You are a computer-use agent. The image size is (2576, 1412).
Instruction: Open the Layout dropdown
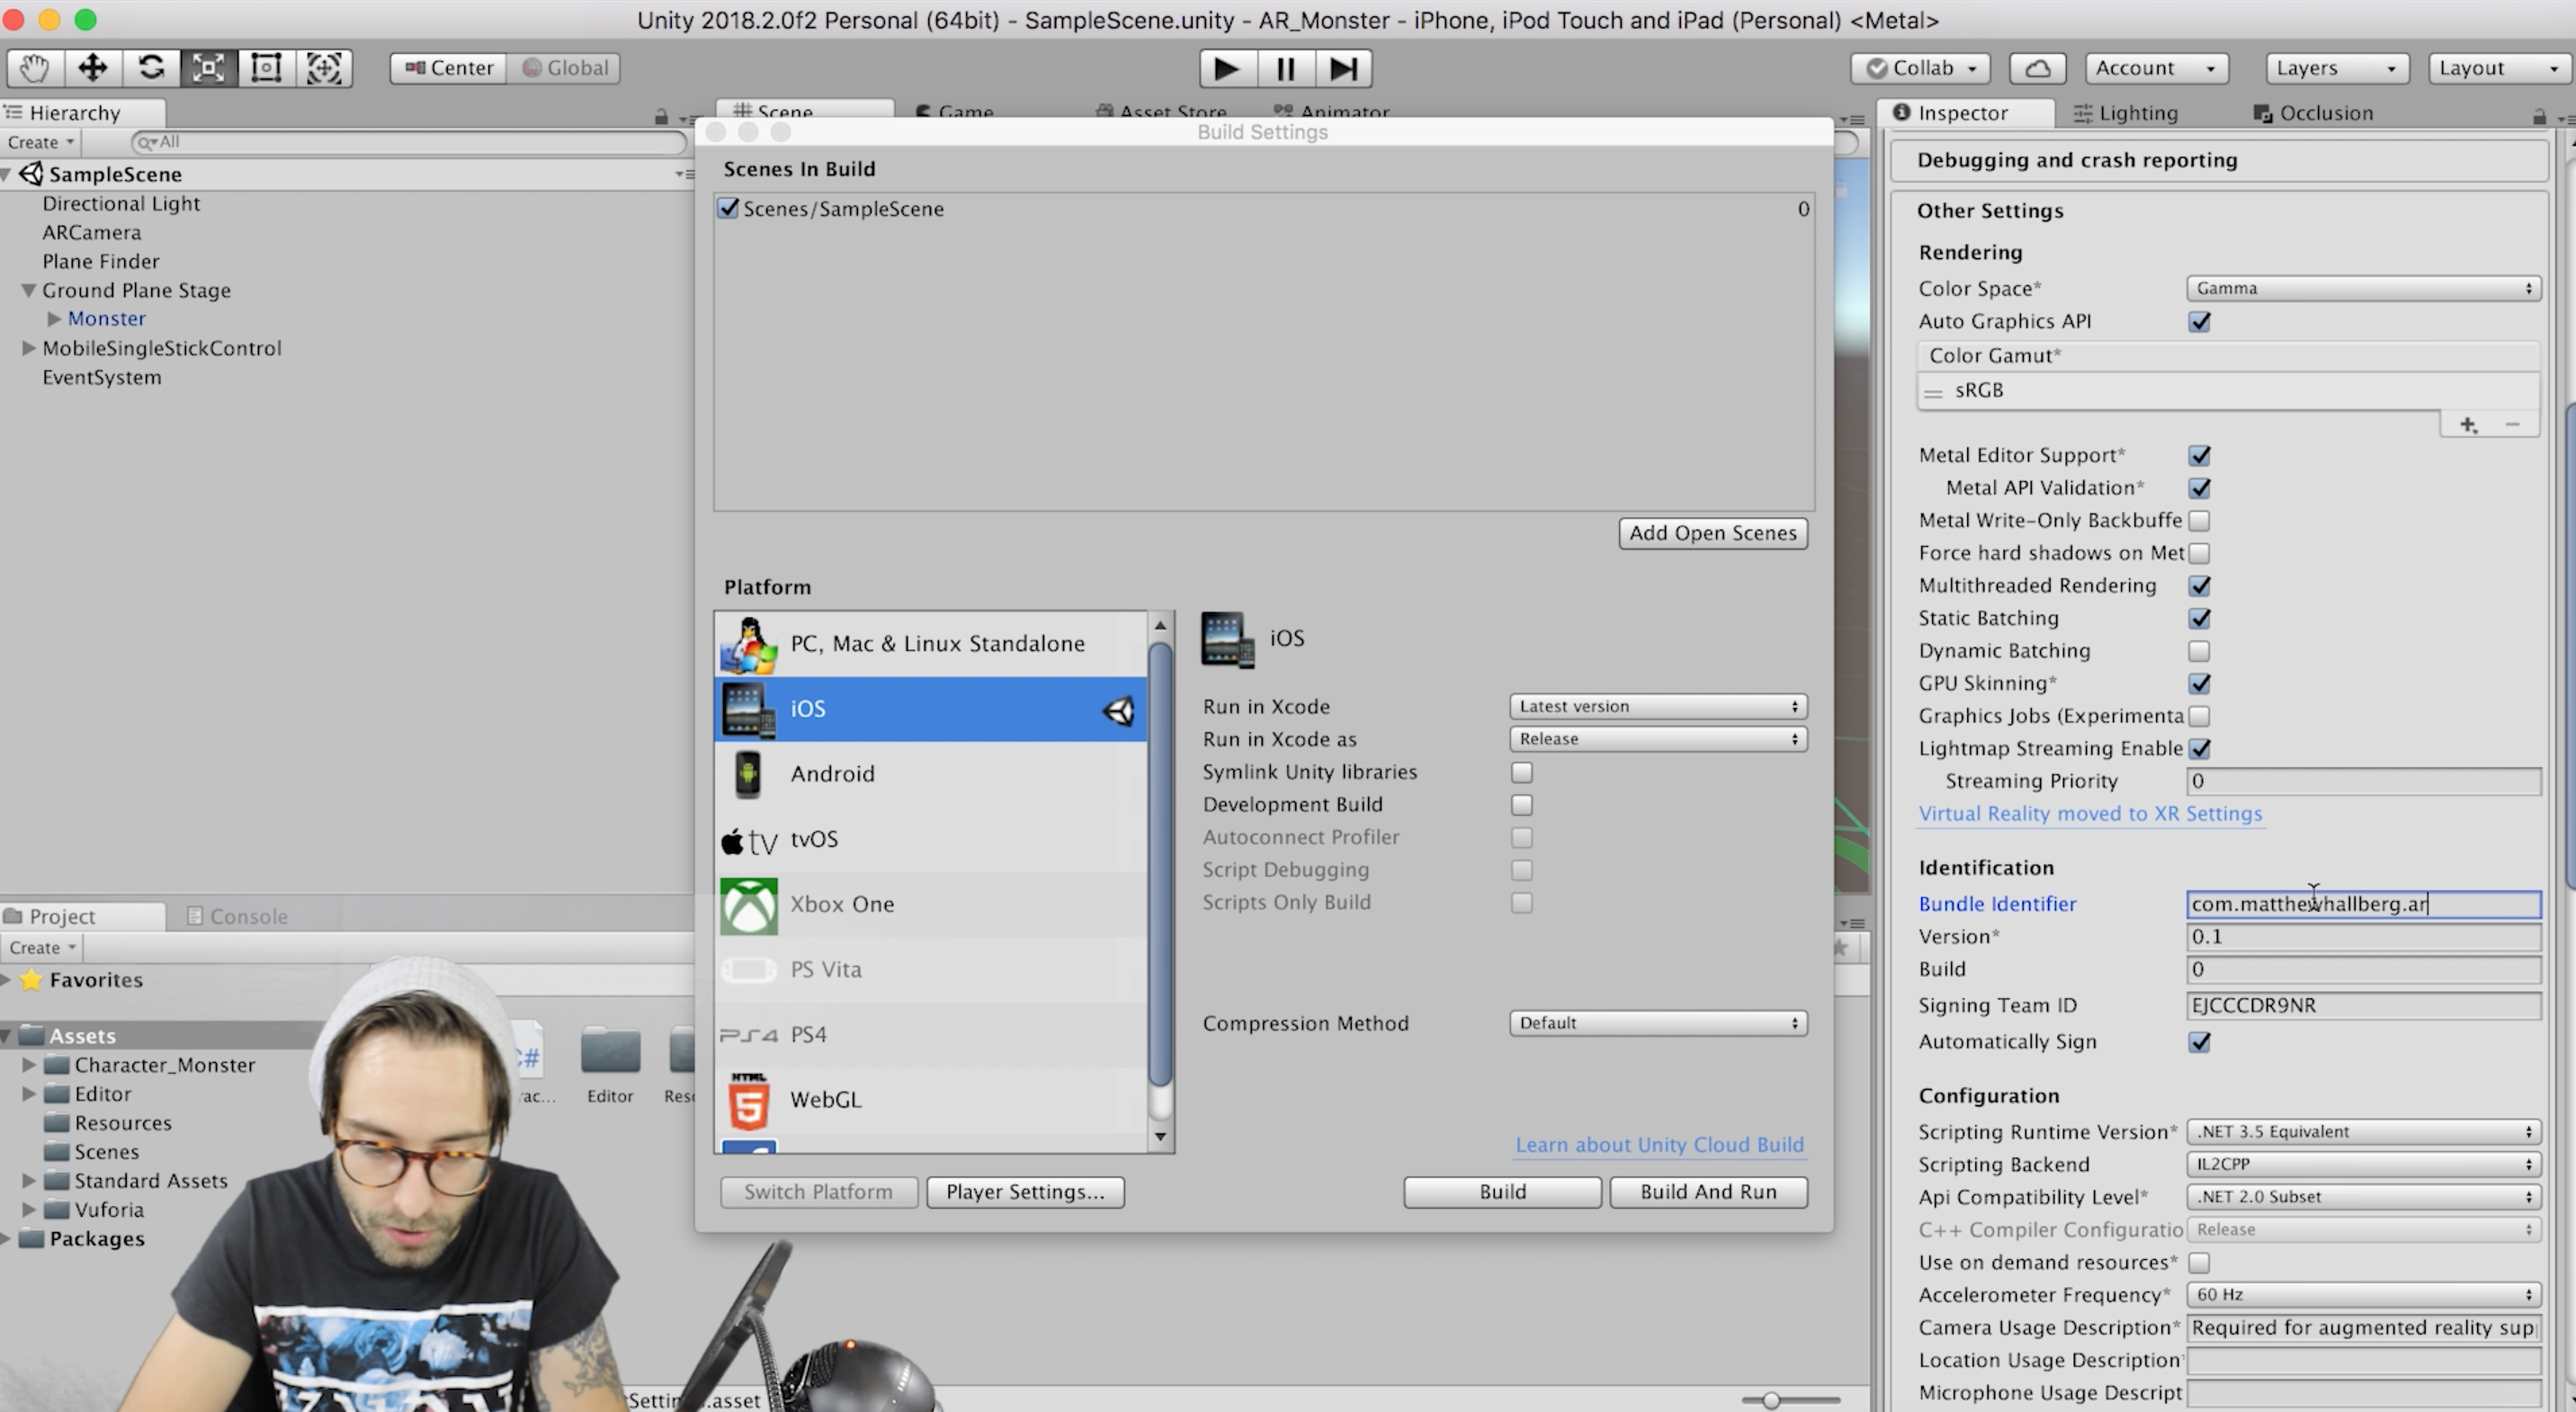tap(2499, 68)
